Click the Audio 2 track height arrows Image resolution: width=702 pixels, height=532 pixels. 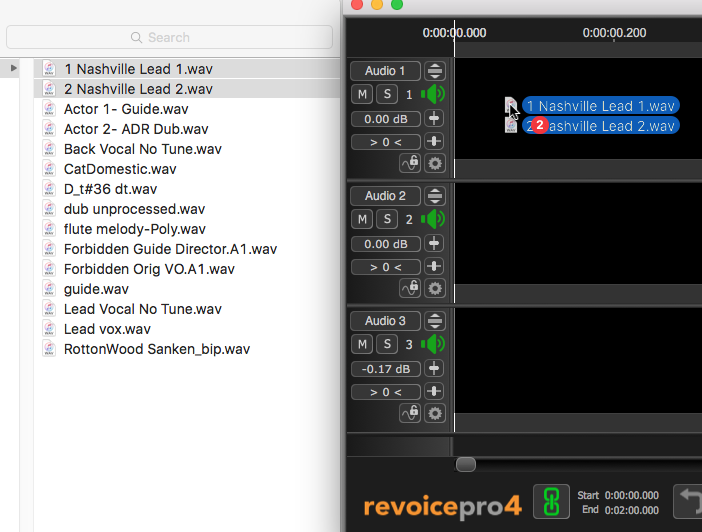click(x=435, y=196)
